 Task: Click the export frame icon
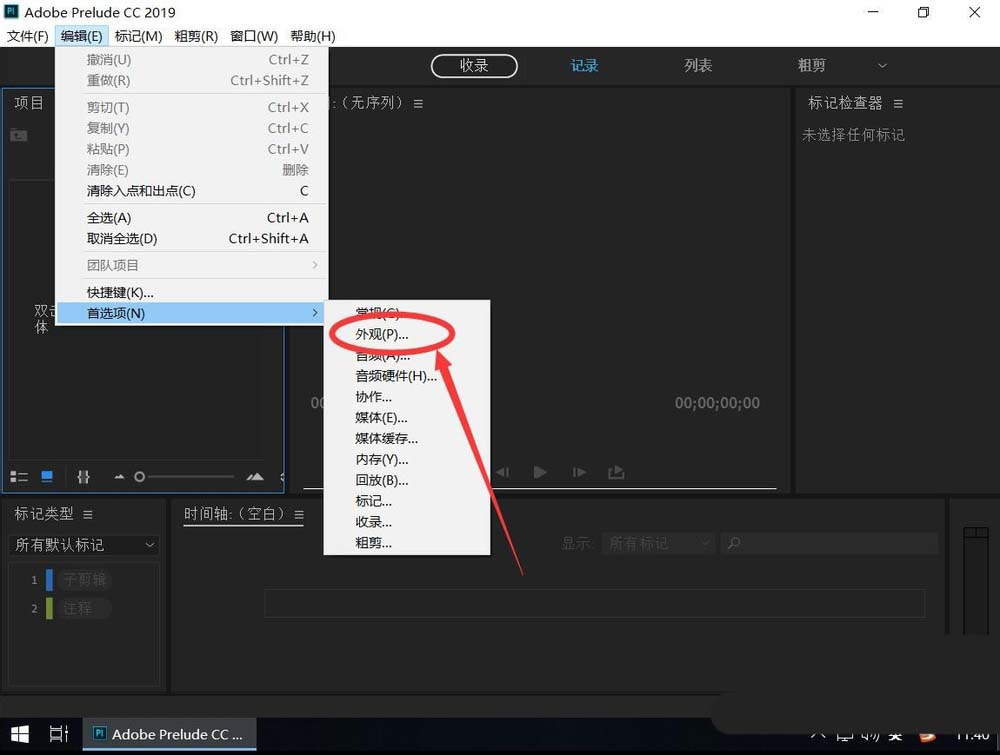click(616, 473)
